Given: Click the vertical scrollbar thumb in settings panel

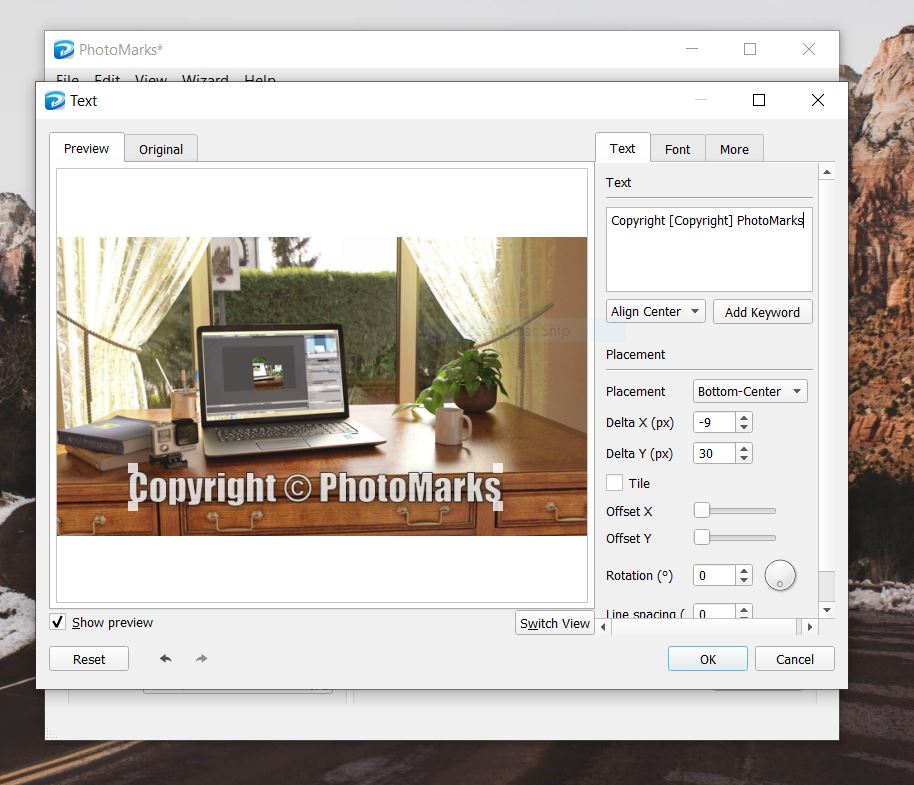Looking at the screenshot, I should coord(827,586).
